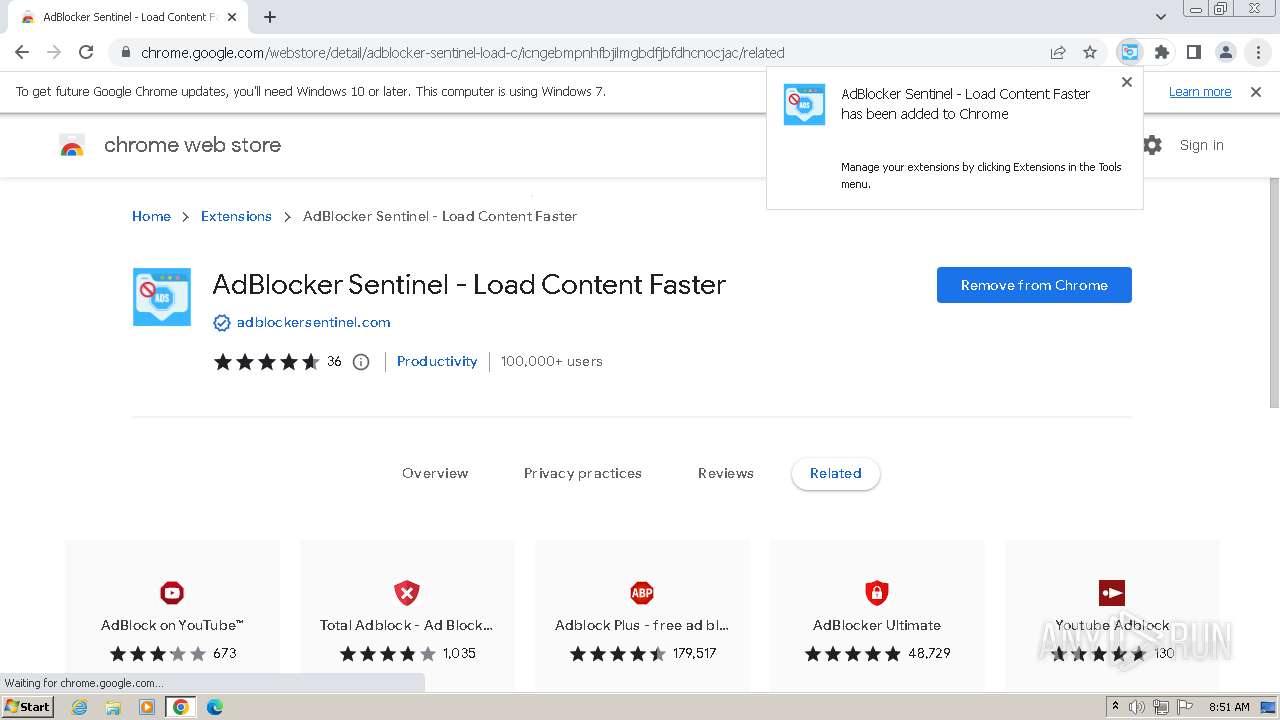This screenshot has width=1280, height=720.
Task: Go to Home breadcrumb
Action: tap(151, 216)
